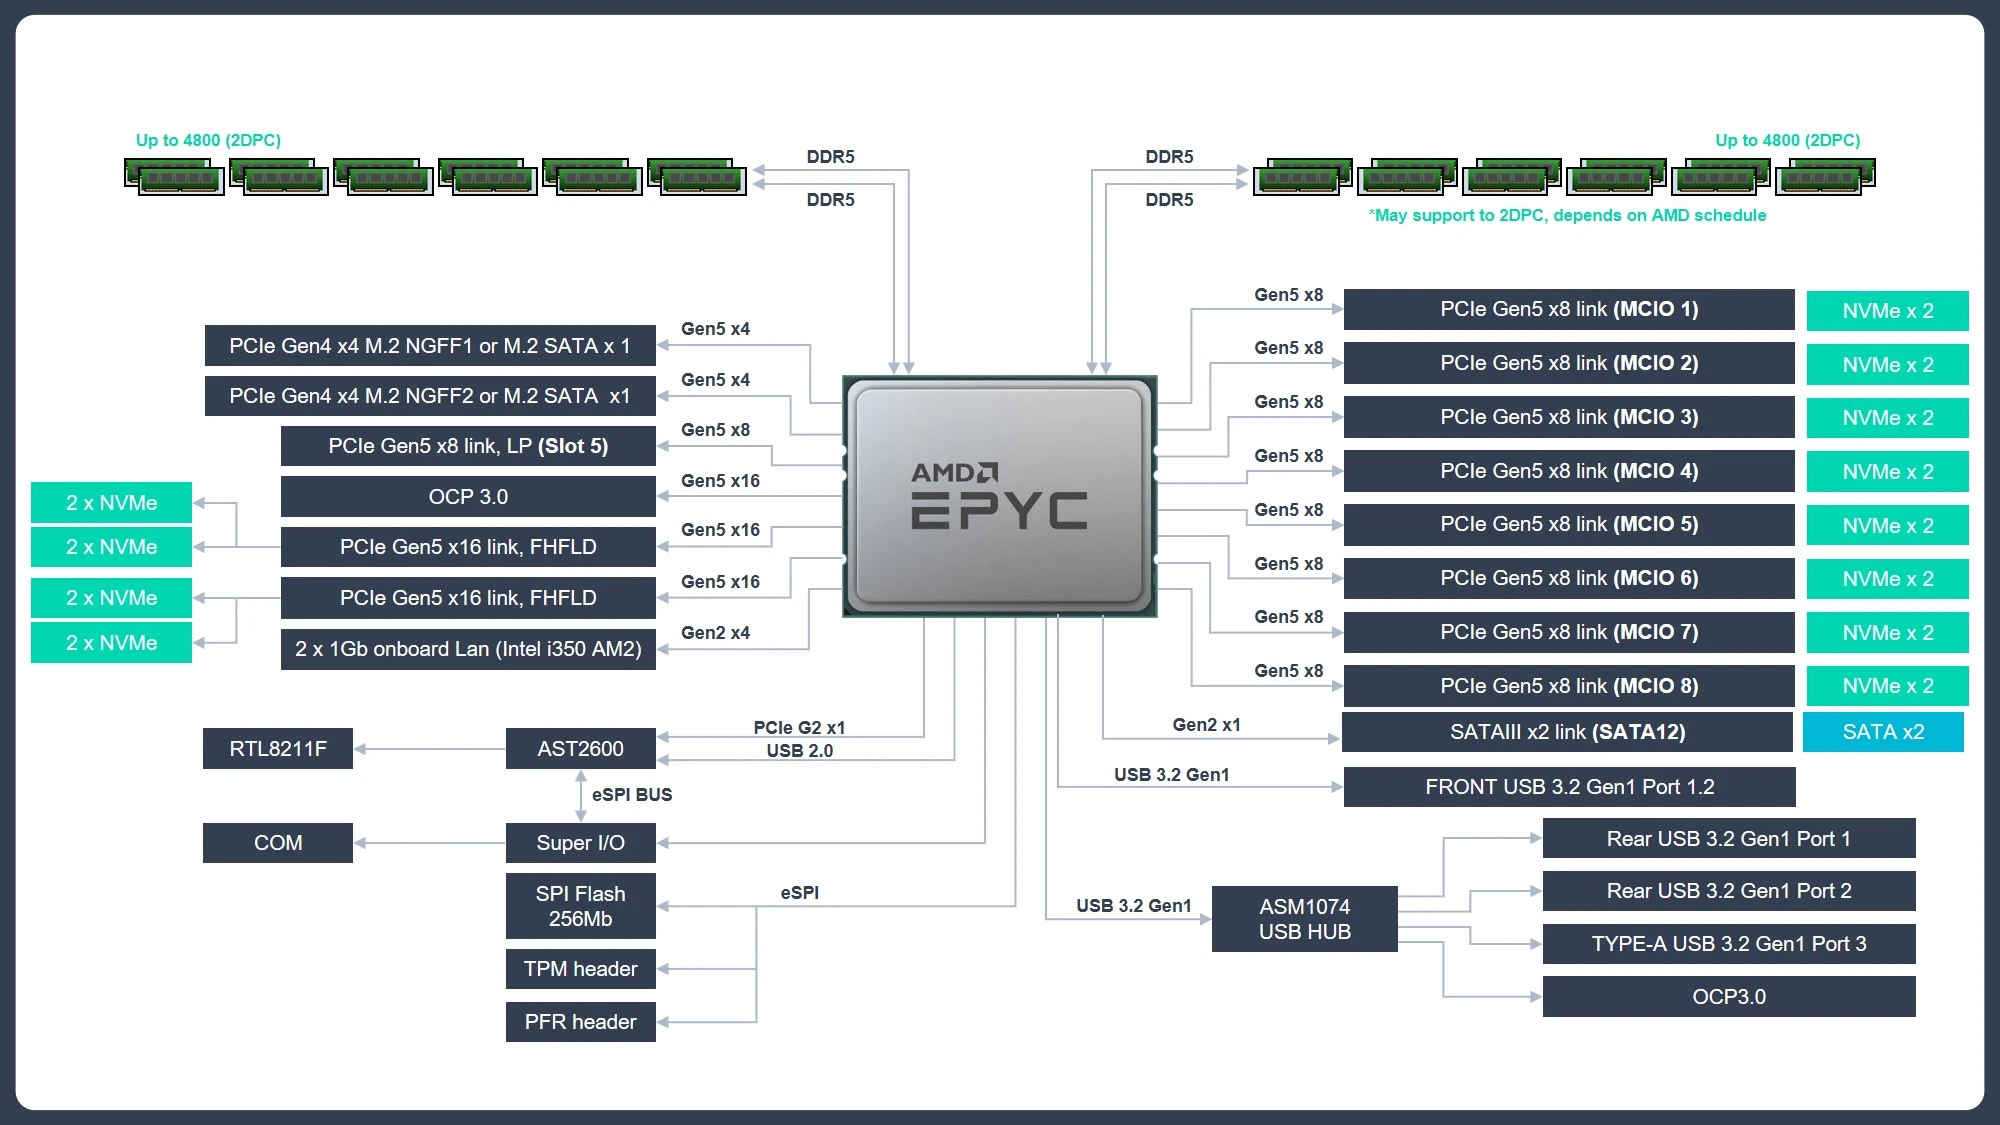Click the cyan SATA x2 box
2000x1125 pixels.
(x=1883, y=732)
